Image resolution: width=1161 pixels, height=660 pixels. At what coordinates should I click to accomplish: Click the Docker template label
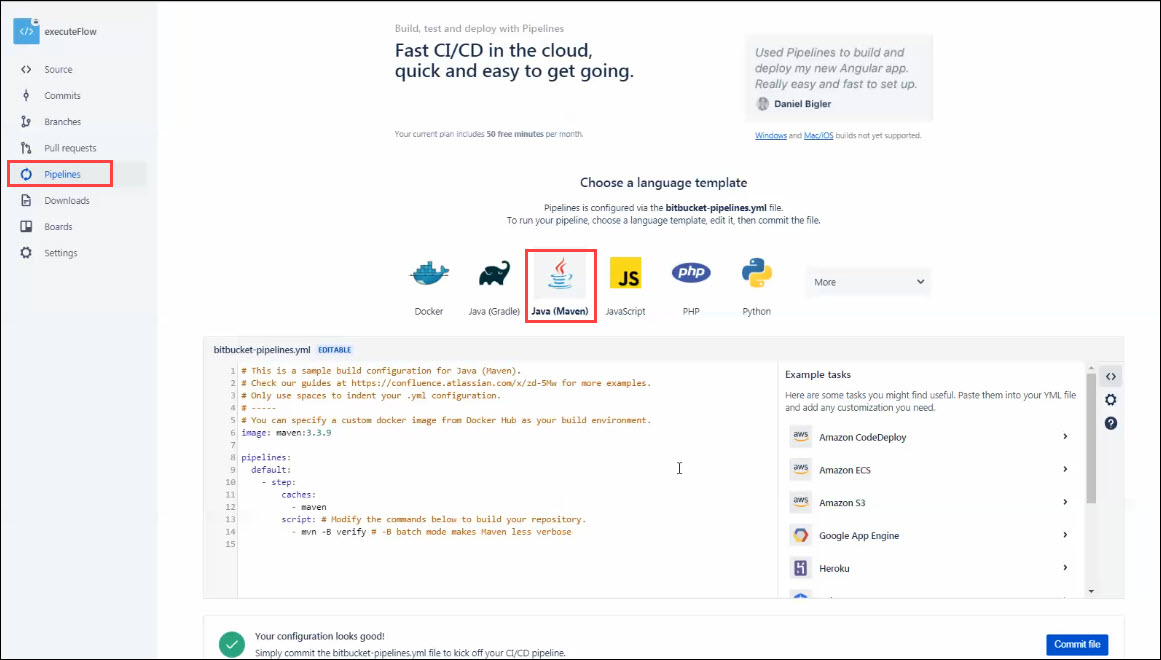coord(429,312)
